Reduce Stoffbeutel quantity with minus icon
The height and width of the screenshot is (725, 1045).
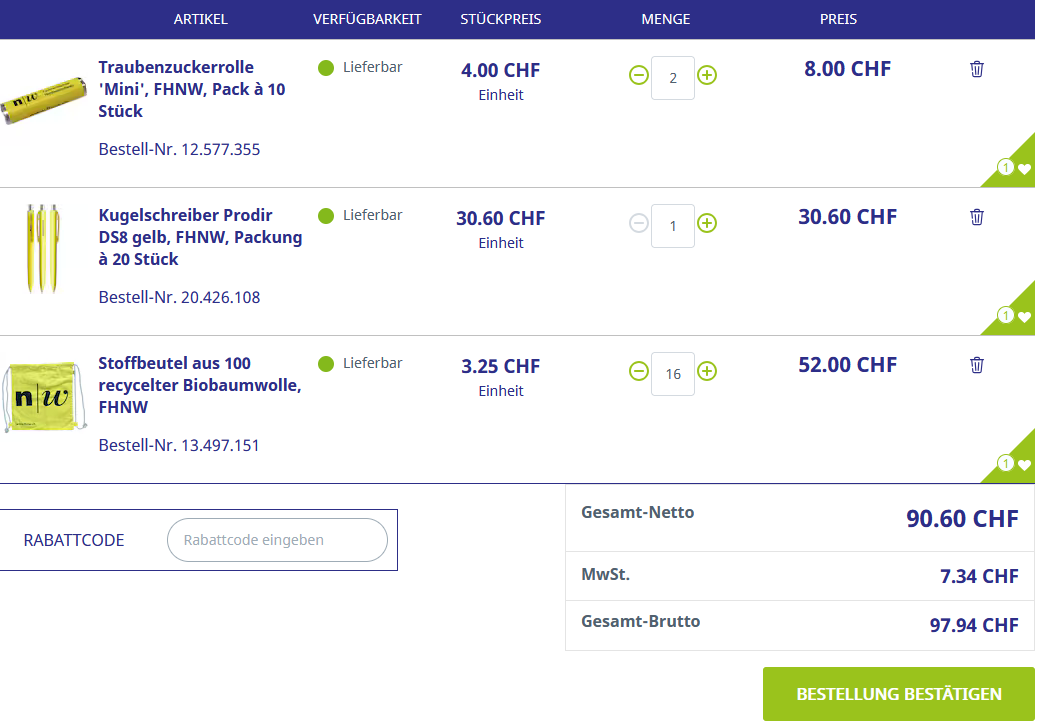click(x=638, y=372)
